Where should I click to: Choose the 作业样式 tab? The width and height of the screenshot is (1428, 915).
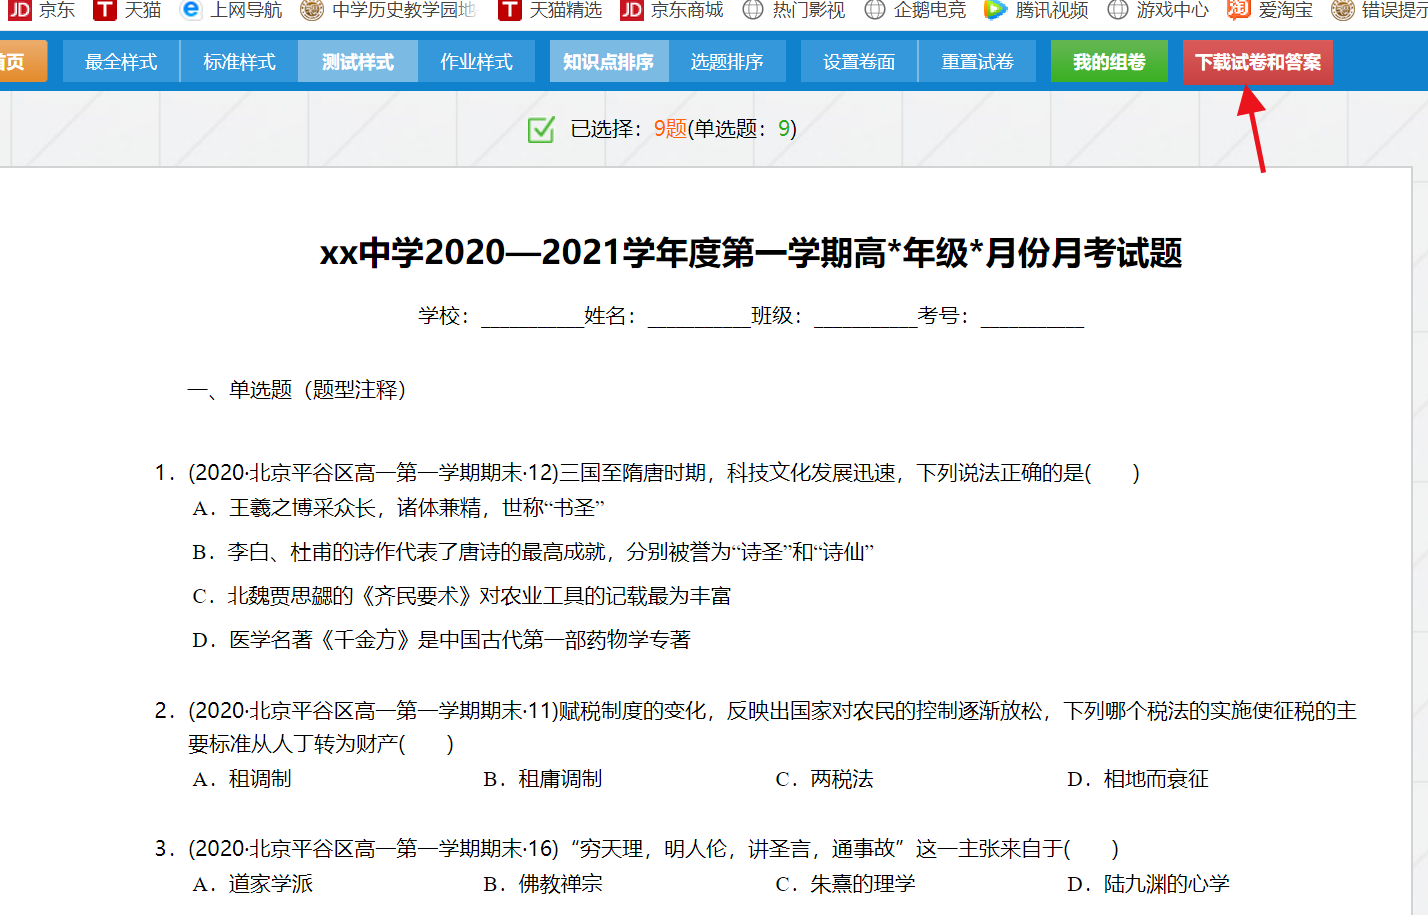point(476,62)
